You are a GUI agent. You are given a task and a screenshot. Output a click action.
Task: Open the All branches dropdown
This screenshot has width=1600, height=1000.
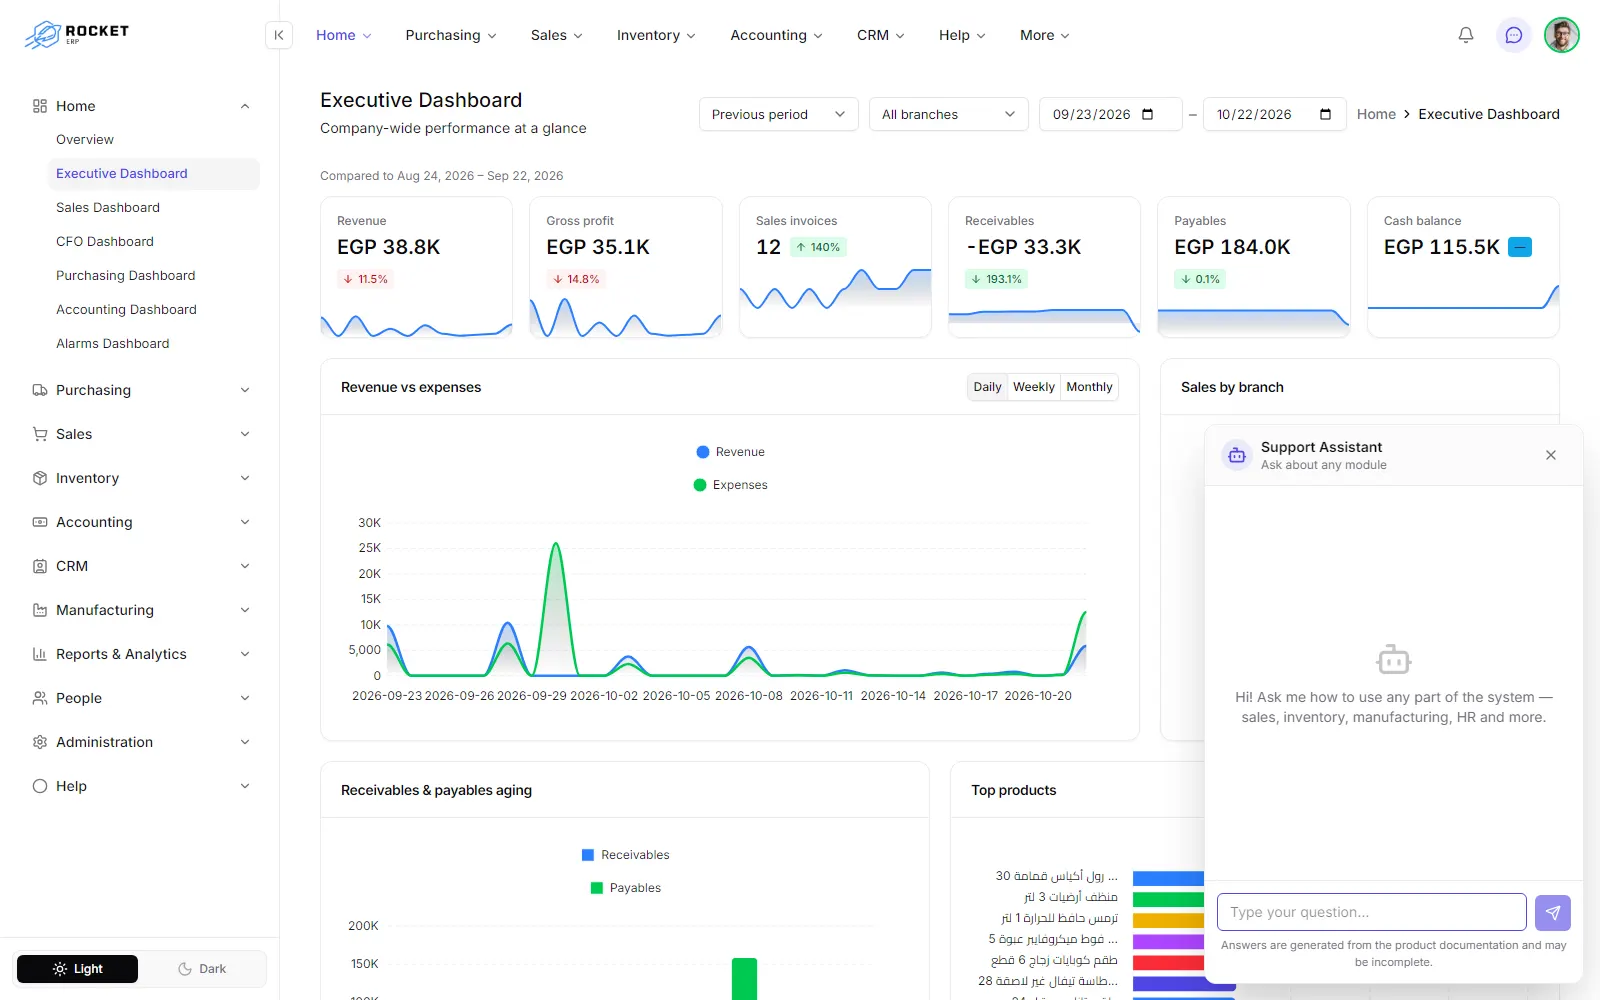(949, 114)
